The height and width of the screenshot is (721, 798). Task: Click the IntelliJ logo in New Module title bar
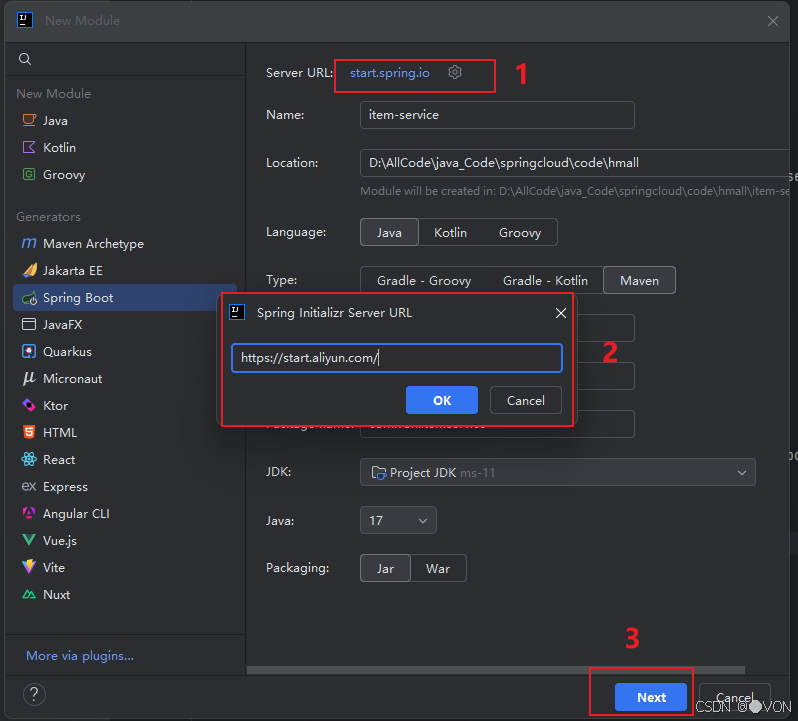coord(25,20)
